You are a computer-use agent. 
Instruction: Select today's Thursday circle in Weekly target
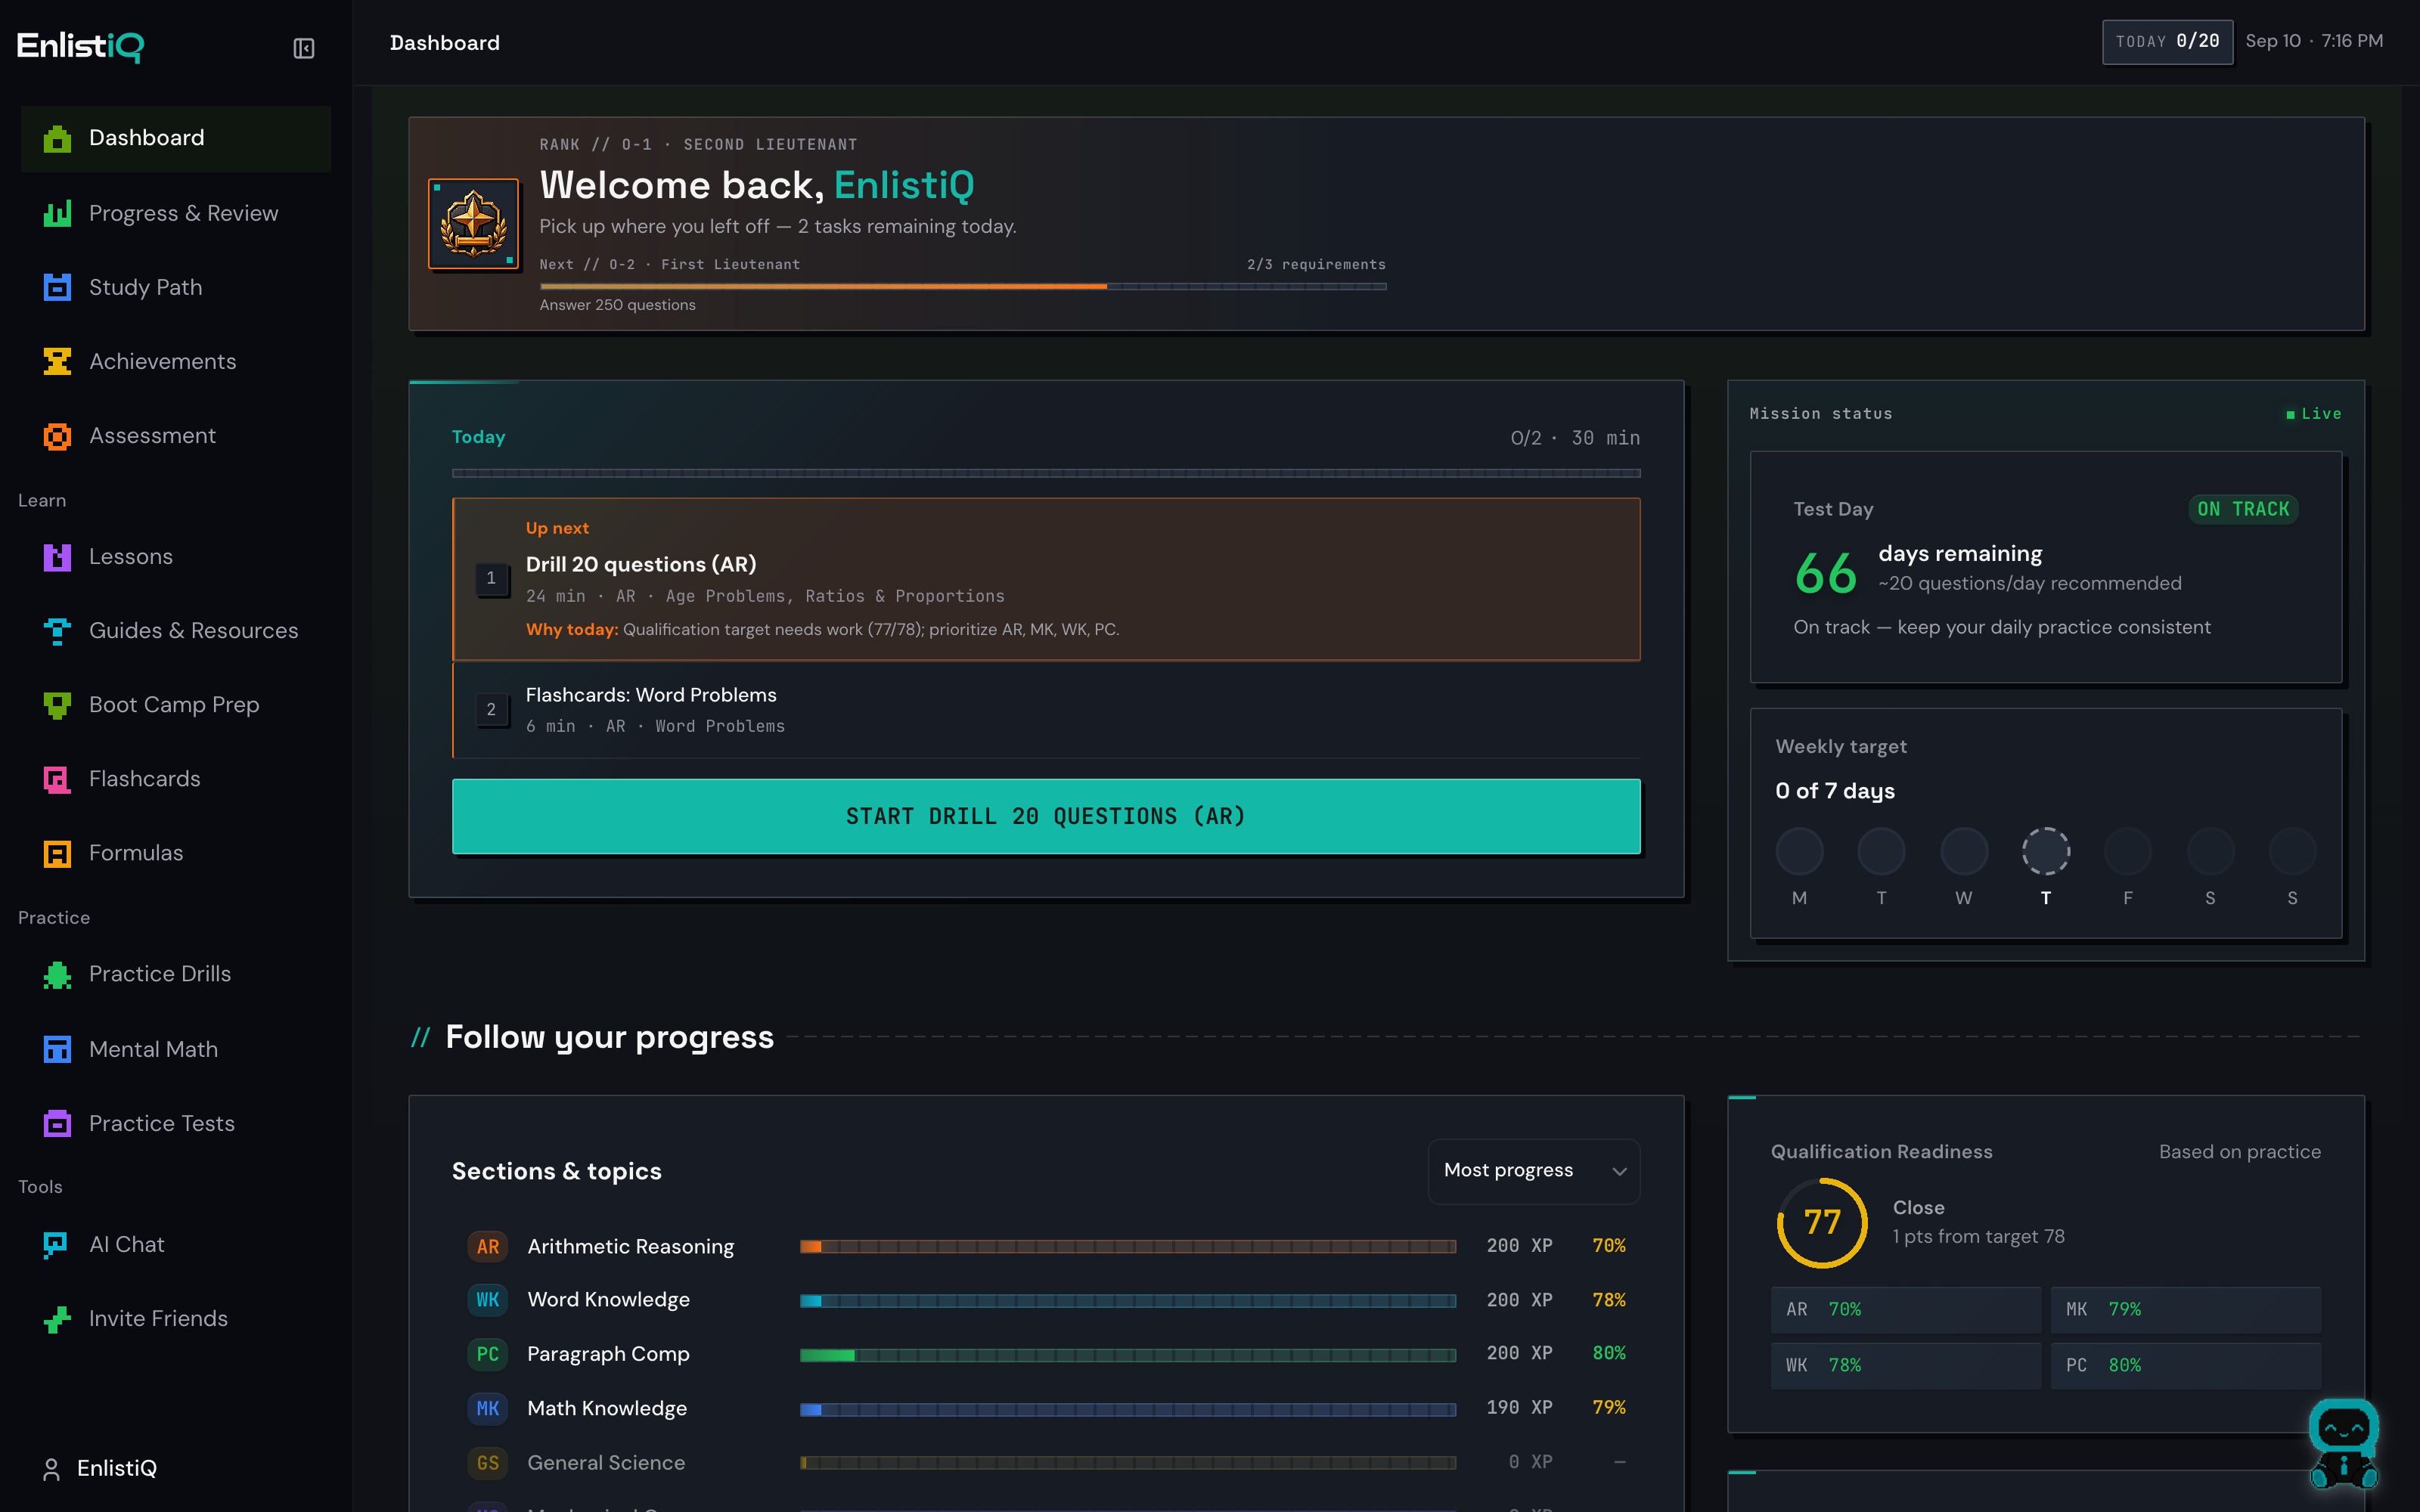coord(2046,852)
